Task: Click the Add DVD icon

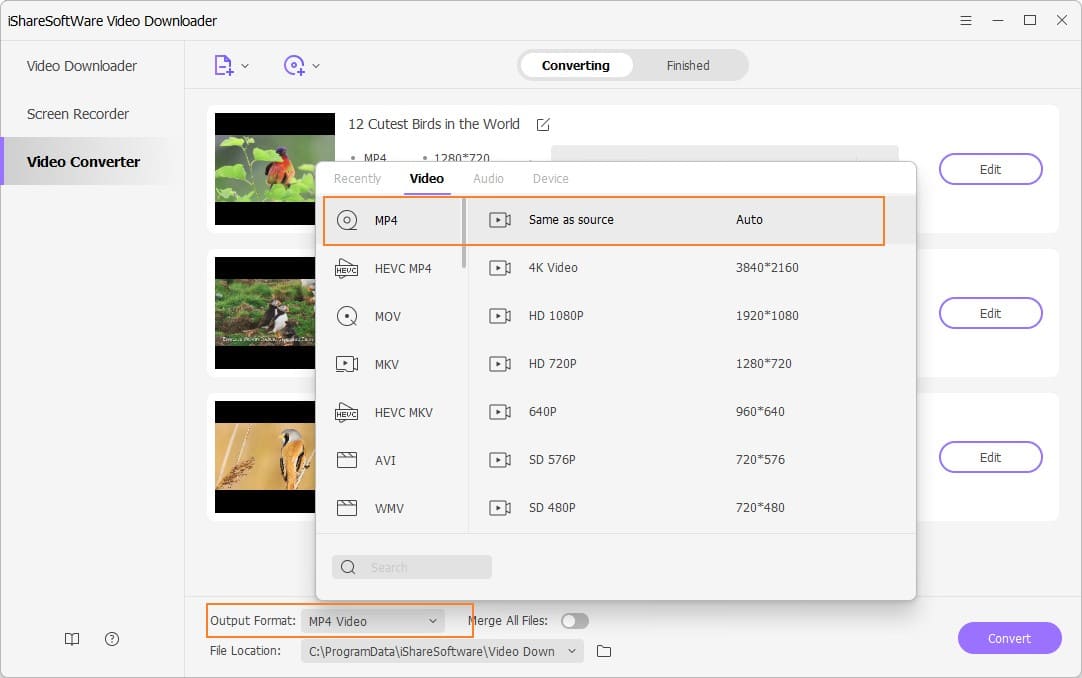Action: [x=296, y=64]
